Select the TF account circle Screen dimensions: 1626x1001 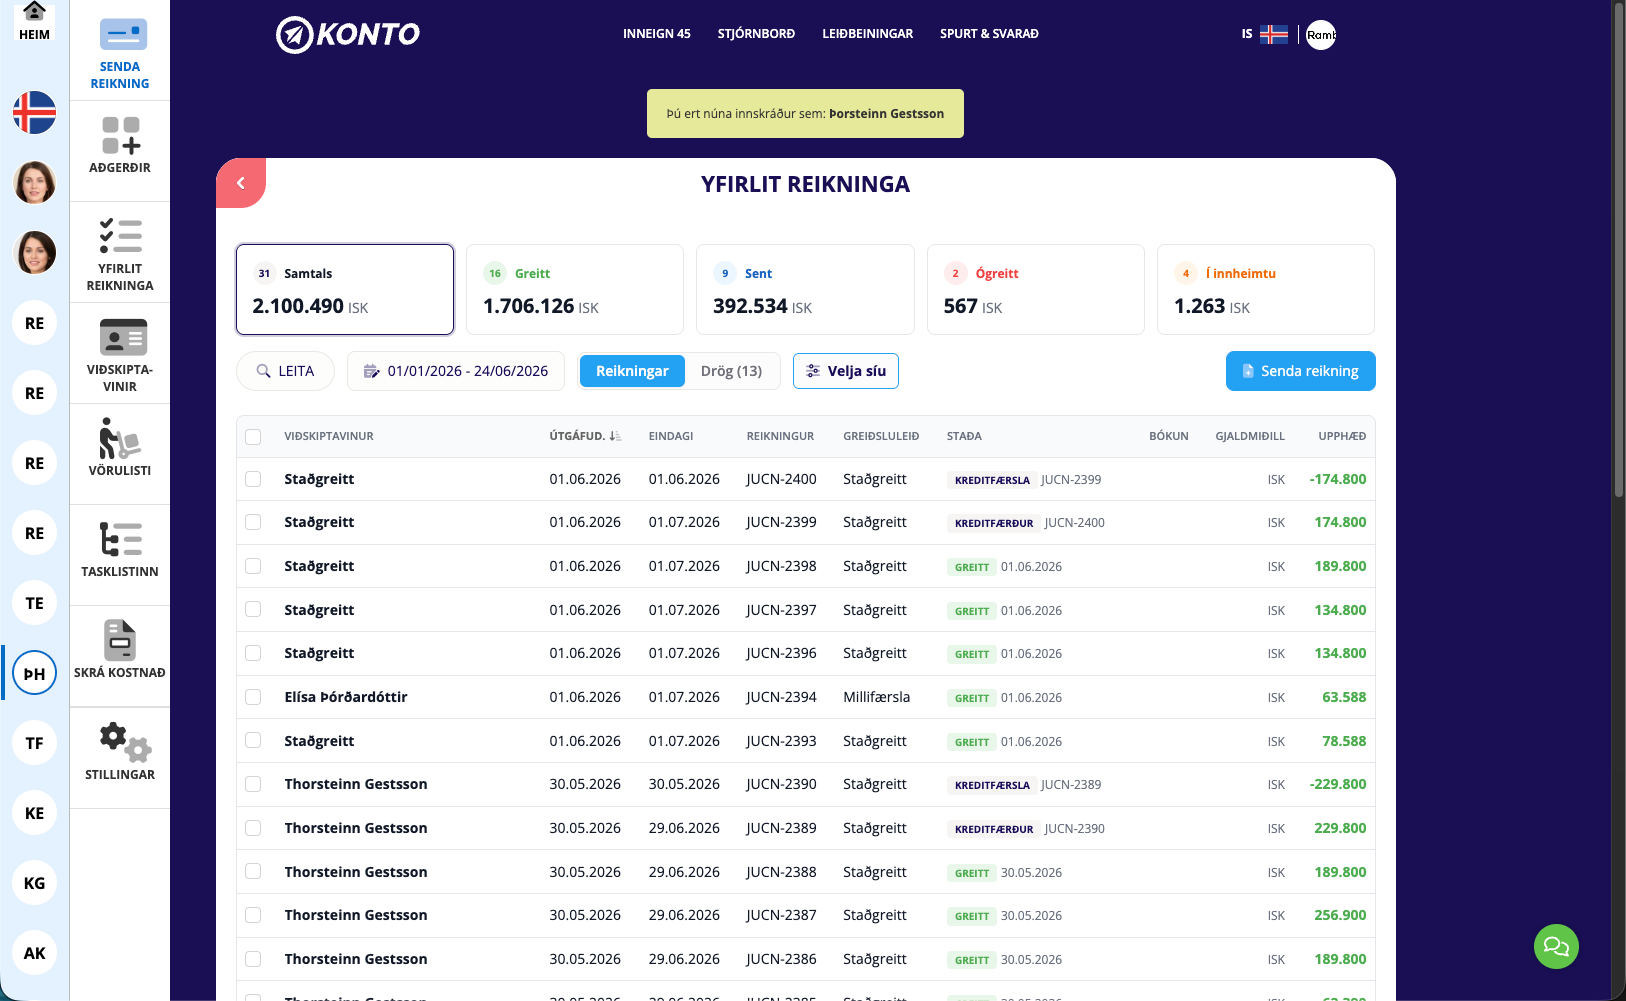click(34, 743)
